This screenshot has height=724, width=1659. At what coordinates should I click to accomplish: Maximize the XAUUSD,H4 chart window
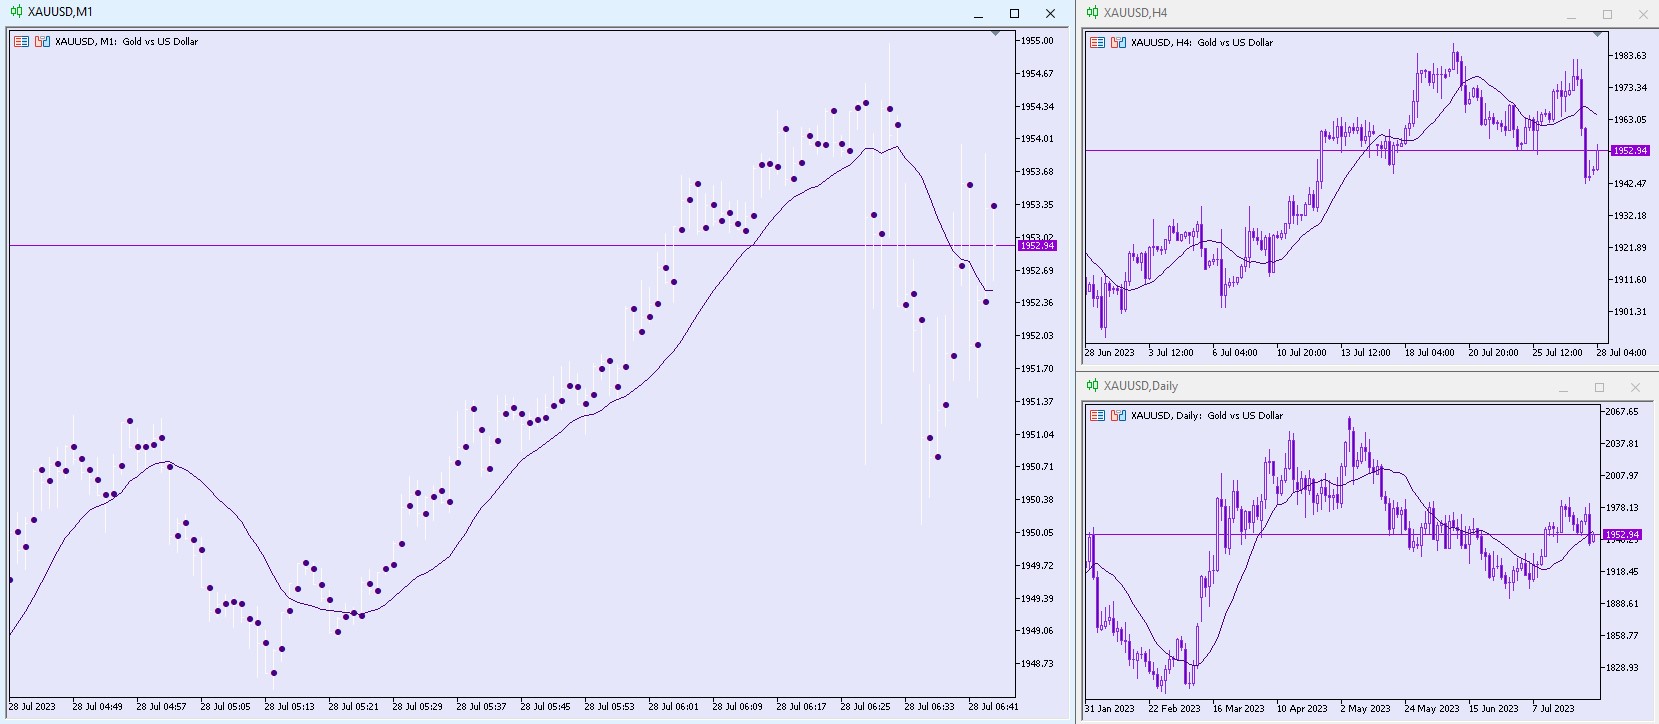[x=1607, y=14]
